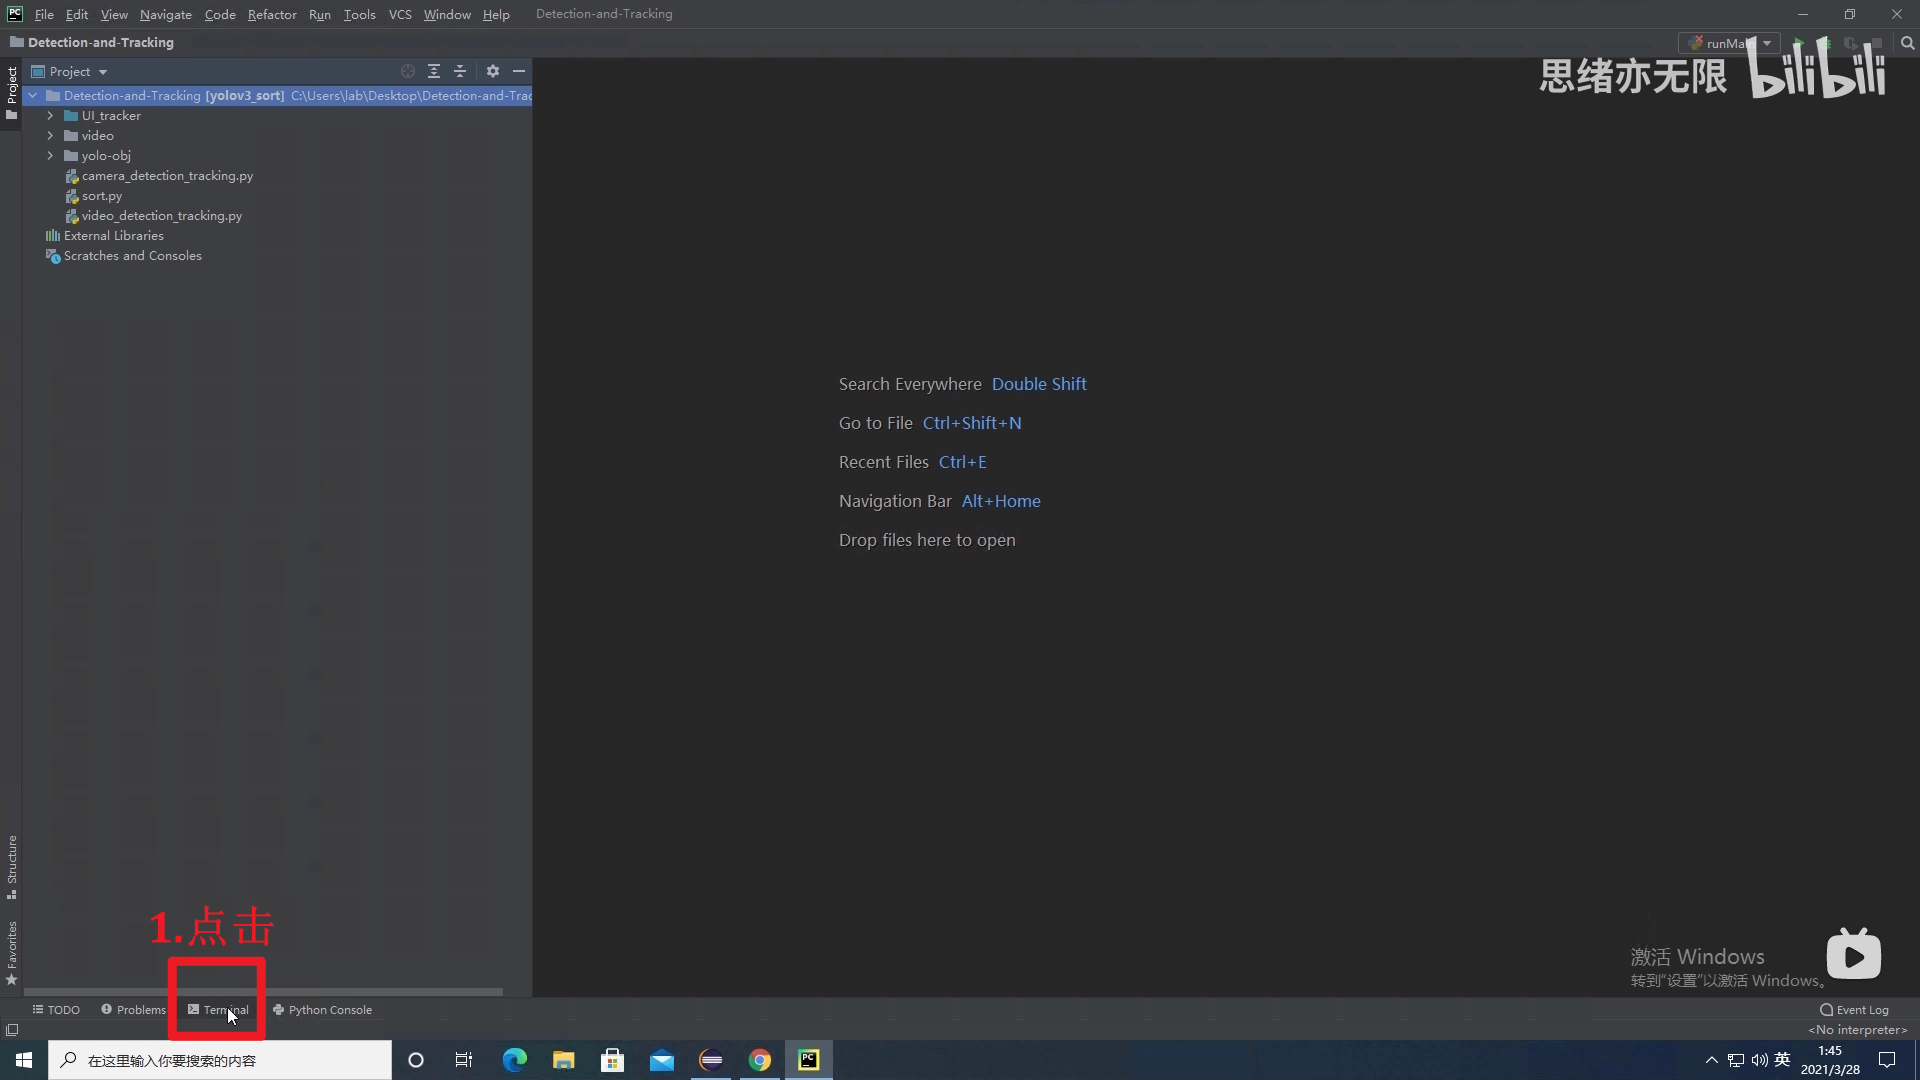
Task: Expand the UI_tracker folder
Action: 49,115
